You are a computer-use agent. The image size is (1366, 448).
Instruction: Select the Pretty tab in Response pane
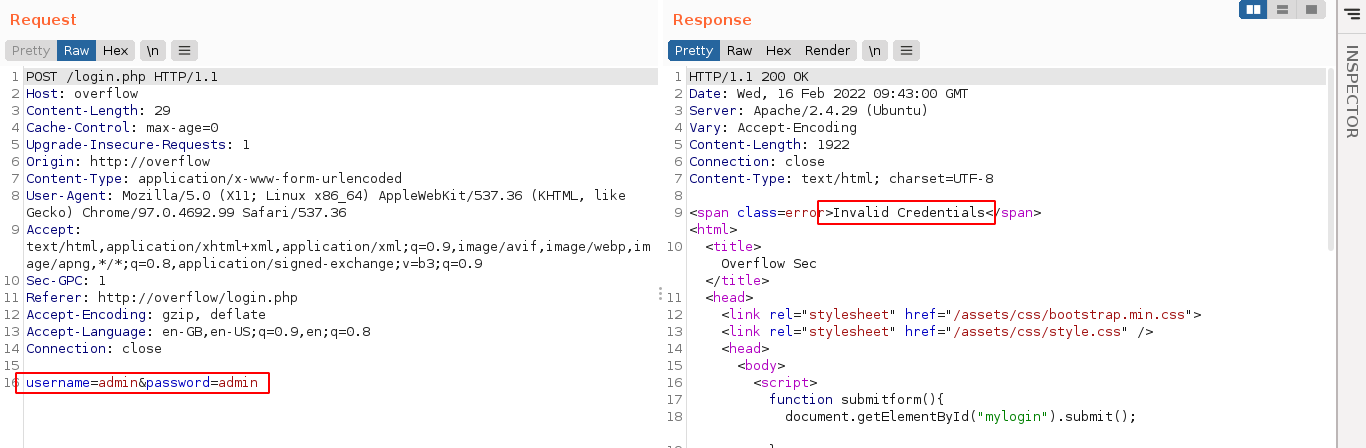[x=694, y=51]
